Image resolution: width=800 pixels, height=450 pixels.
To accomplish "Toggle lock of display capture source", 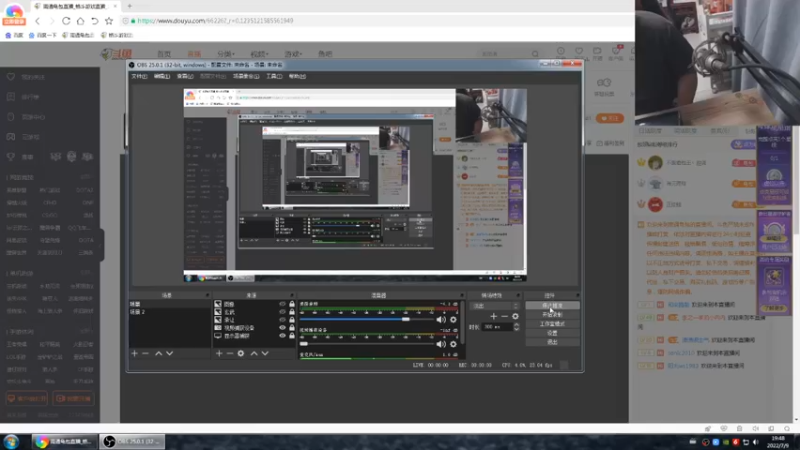I will 292,336.
